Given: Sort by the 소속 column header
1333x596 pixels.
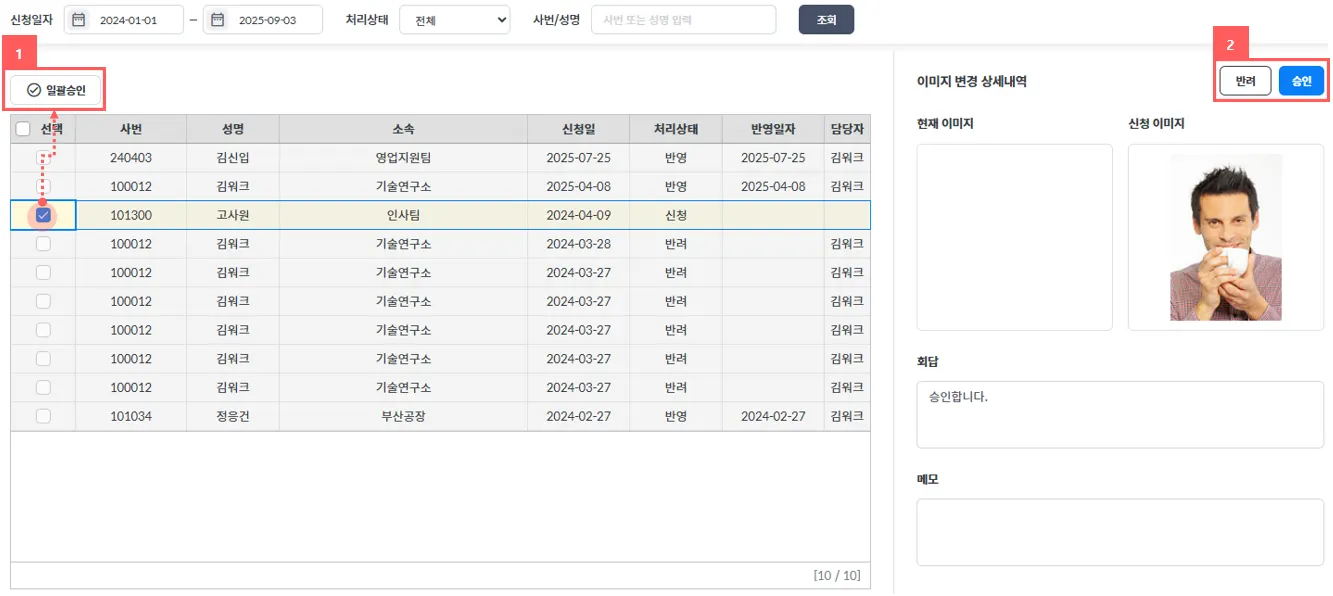Looking at the screenshot, I should [403, 129].
